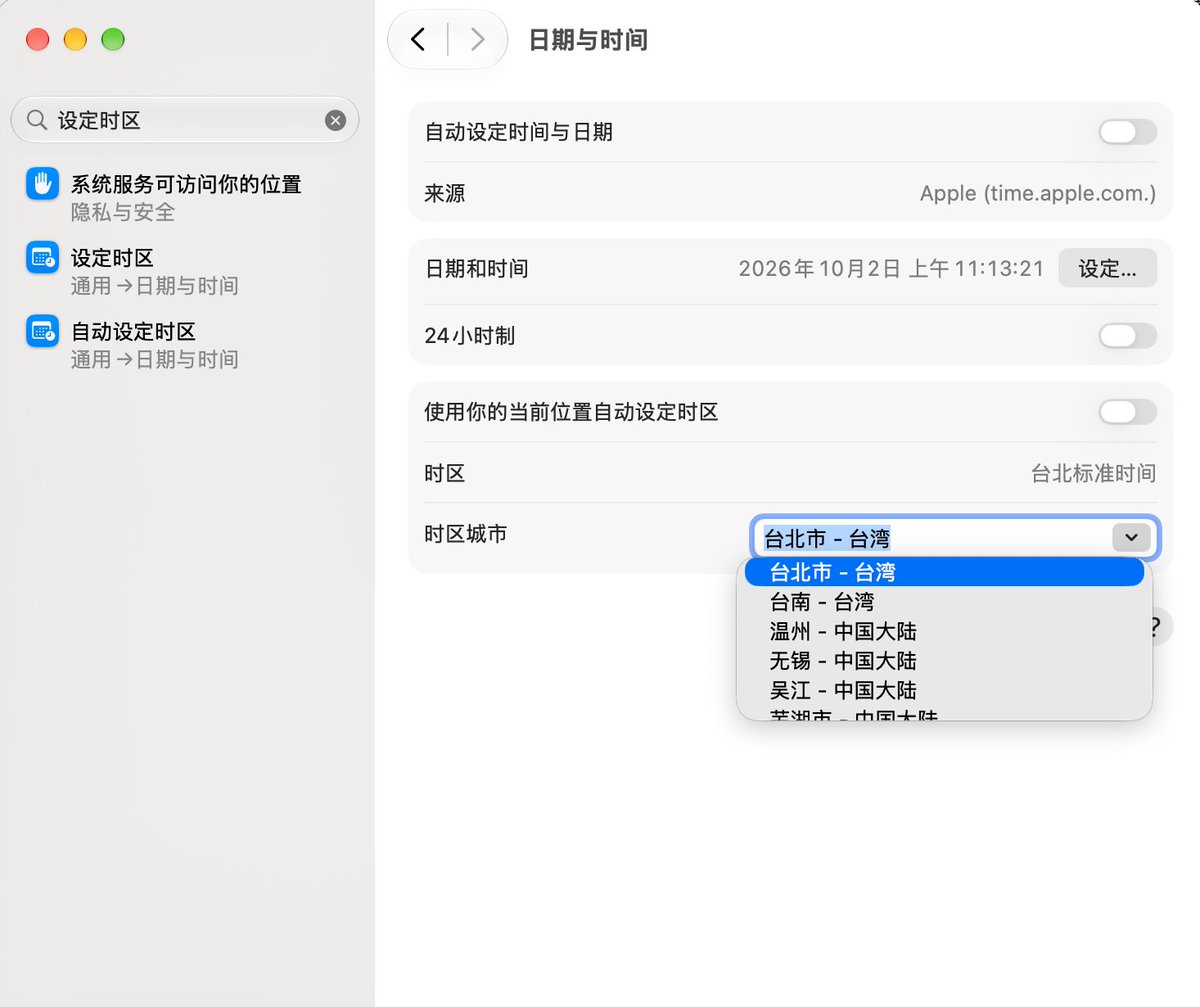Select 台北市 - 台湾 from the list

pyautogui.click(x=944, y=572)
